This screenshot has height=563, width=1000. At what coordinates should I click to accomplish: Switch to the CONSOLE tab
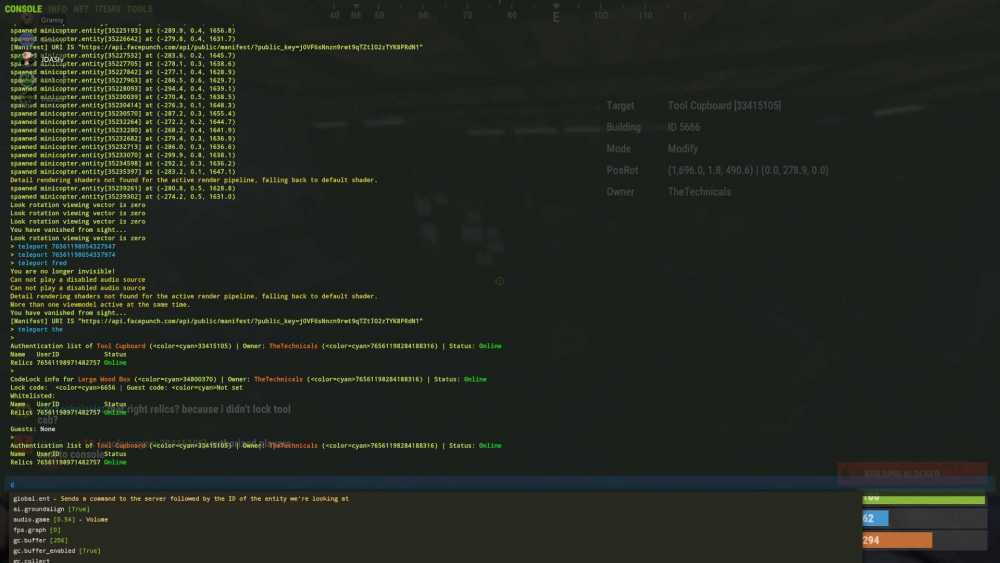tap(23, 9)
